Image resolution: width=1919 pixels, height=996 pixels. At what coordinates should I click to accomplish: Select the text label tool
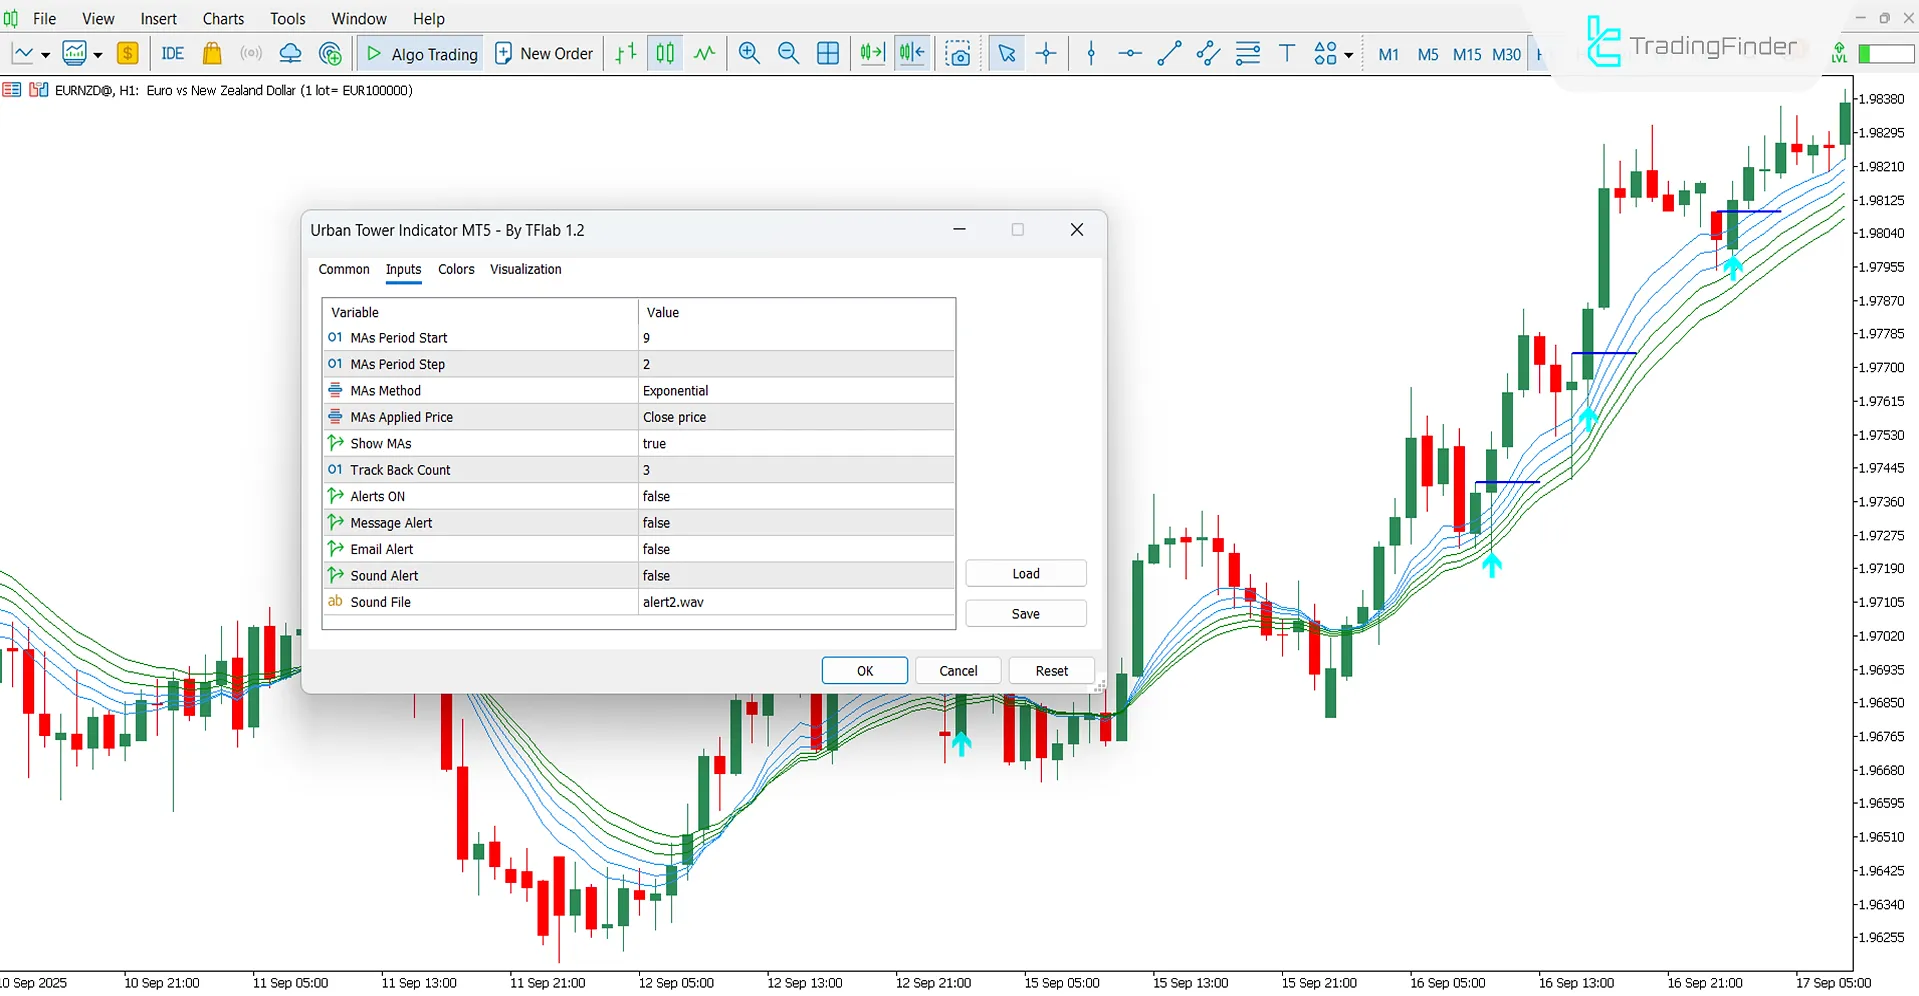tap(1287, 54)
